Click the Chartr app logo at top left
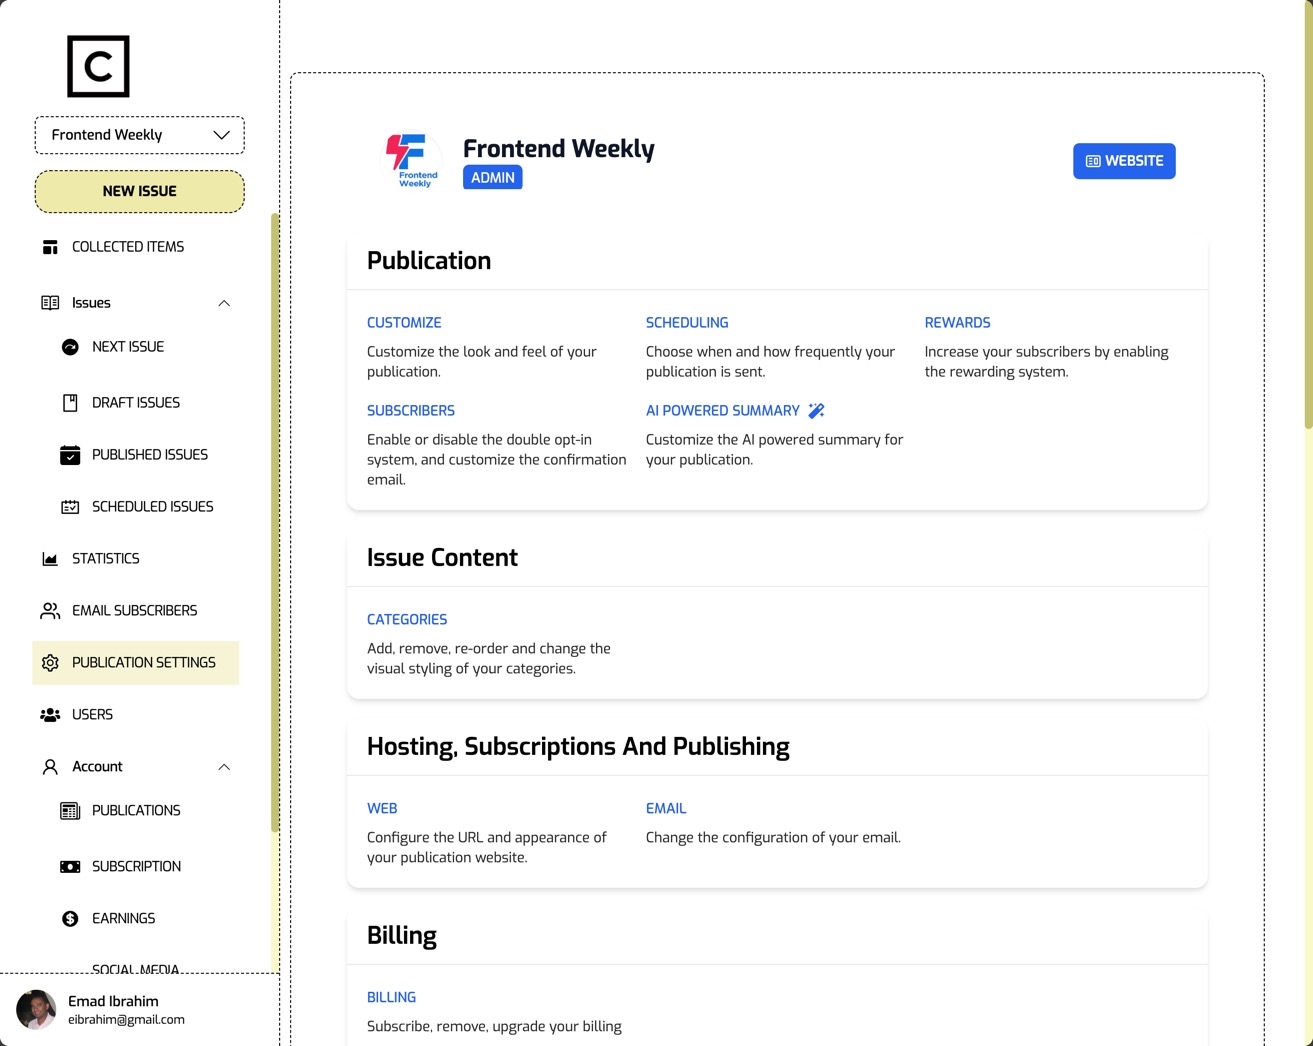The width and height of the screenshot is (1313, 1046). tap(97, 66)
